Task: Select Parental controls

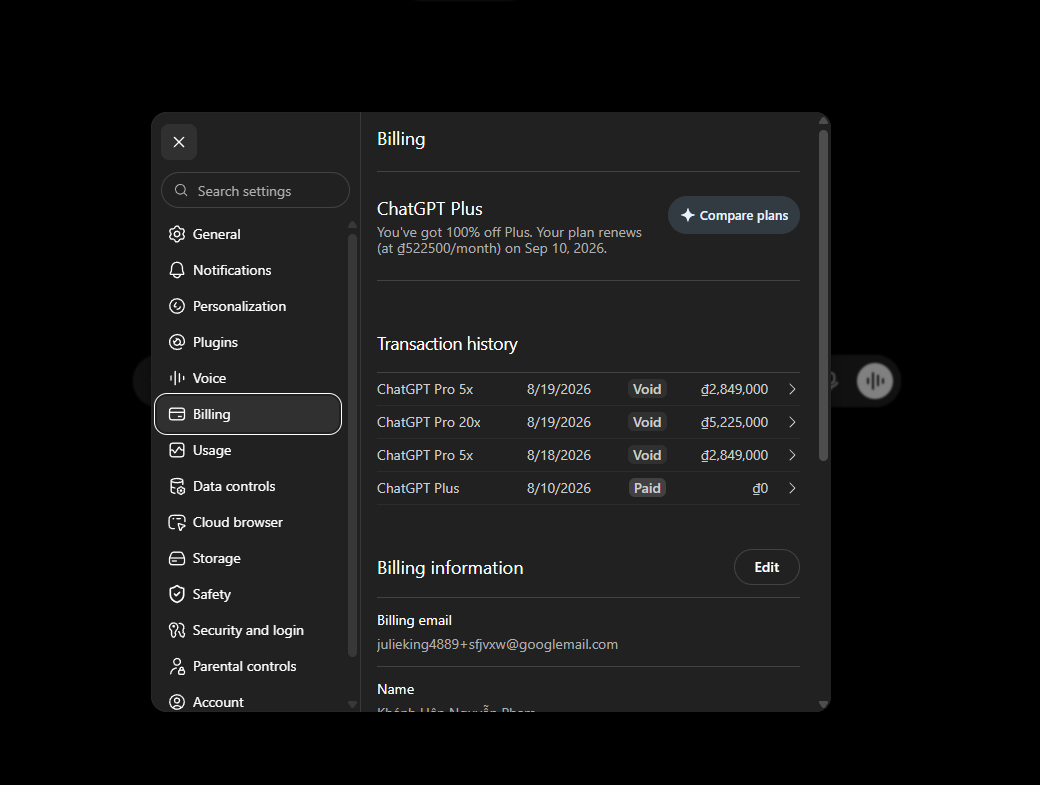Action: point(248,666)
